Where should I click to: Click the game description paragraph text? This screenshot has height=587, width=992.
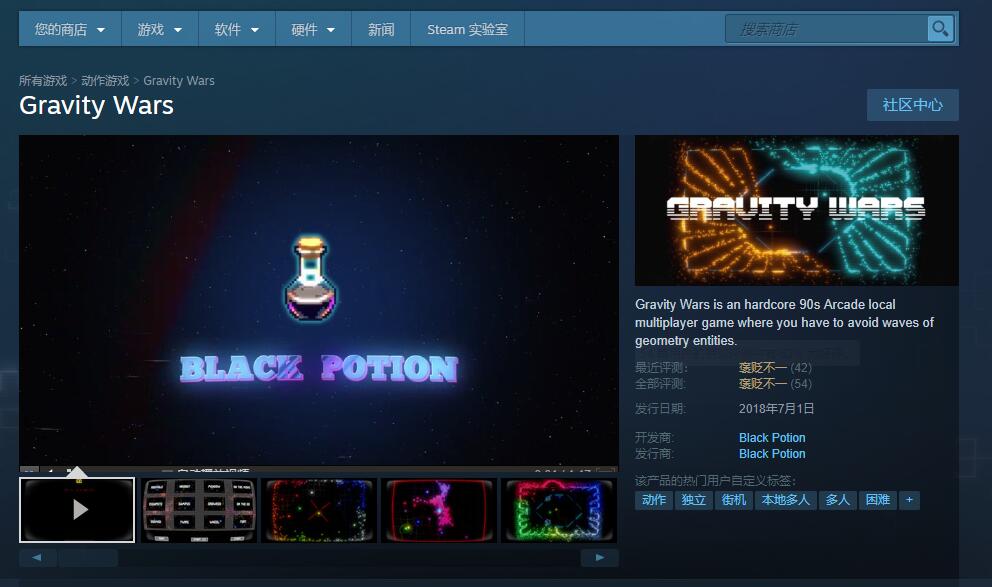tap(784, 323)
